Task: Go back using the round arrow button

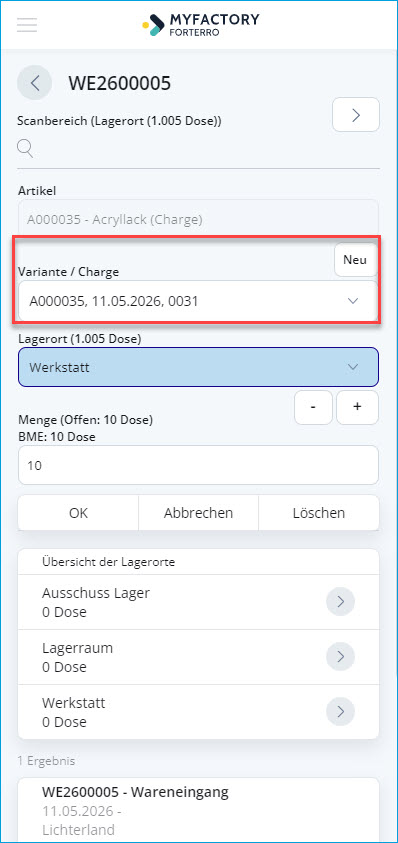Action: [34, 83]
